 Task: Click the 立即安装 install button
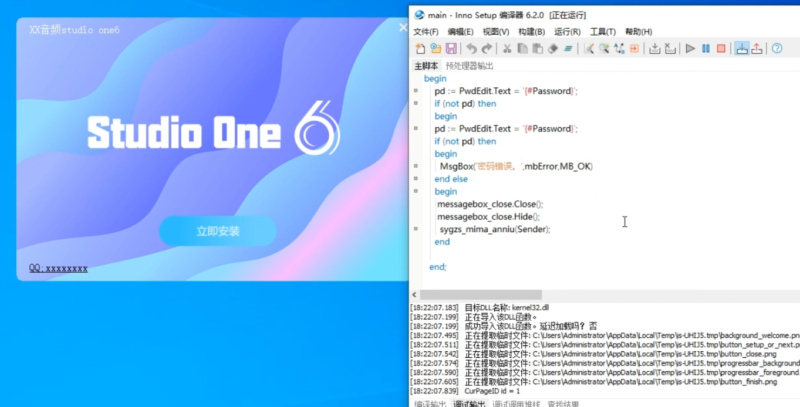(218, 231)
